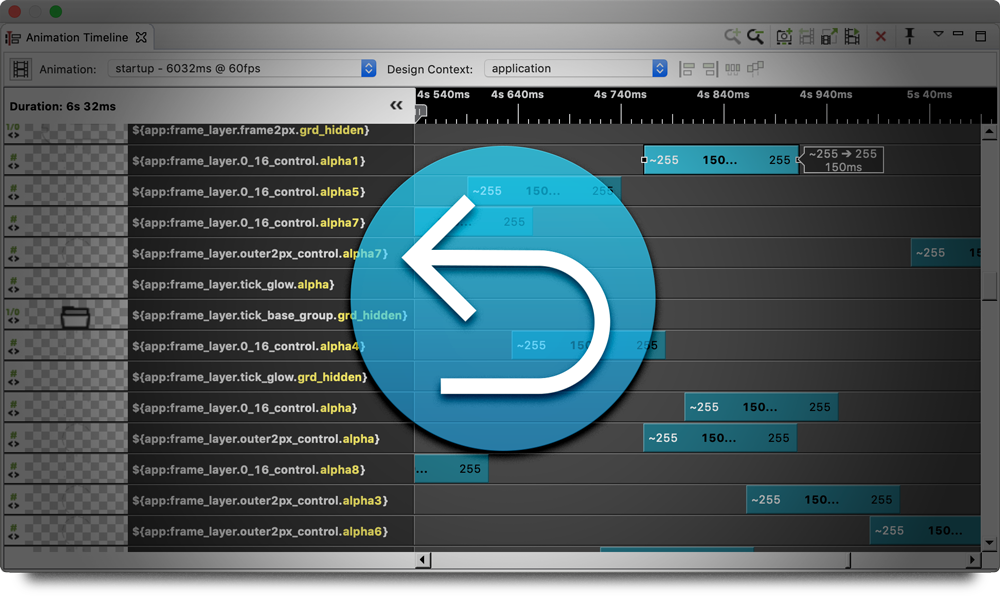
Task: Click the maximize panel button in the toolbar
Action: [x=980, y=36]
